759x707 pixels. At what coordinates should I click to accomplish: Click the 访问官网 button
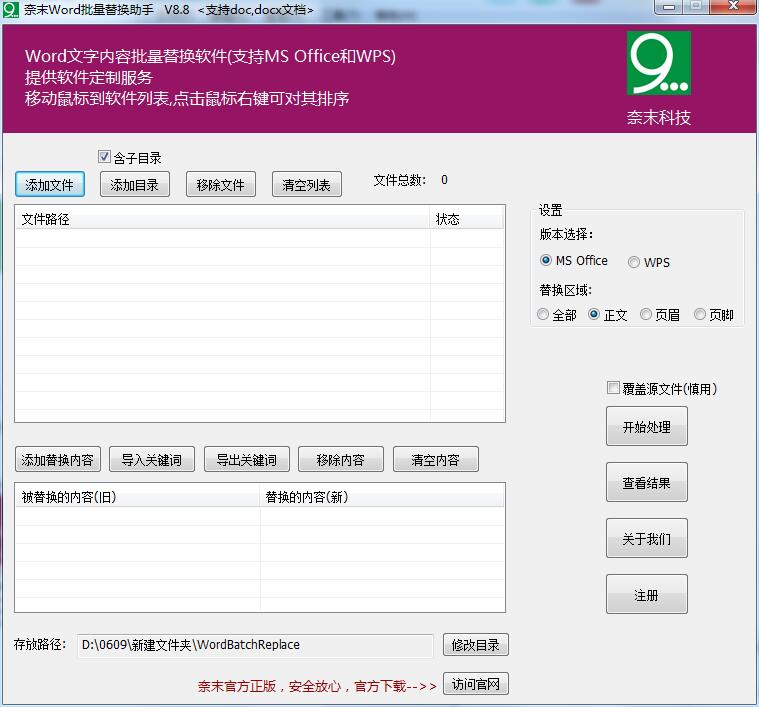476,684
